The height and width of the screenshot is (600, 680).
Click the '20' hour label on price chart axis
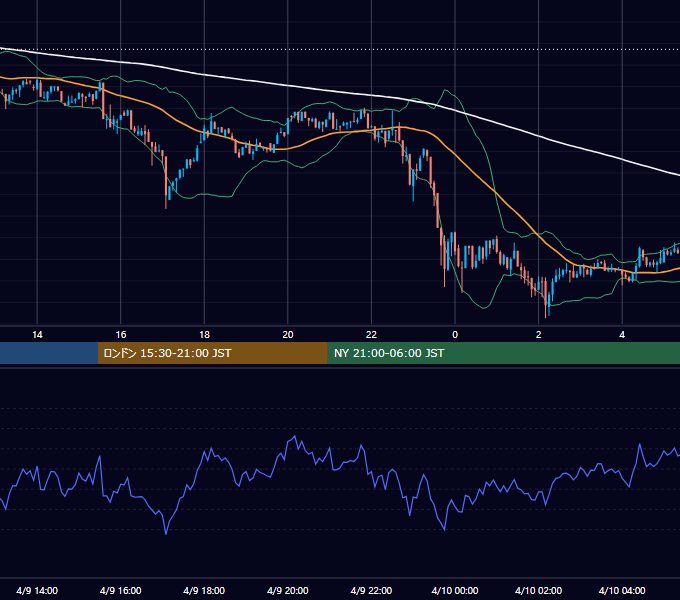(288, 335)
